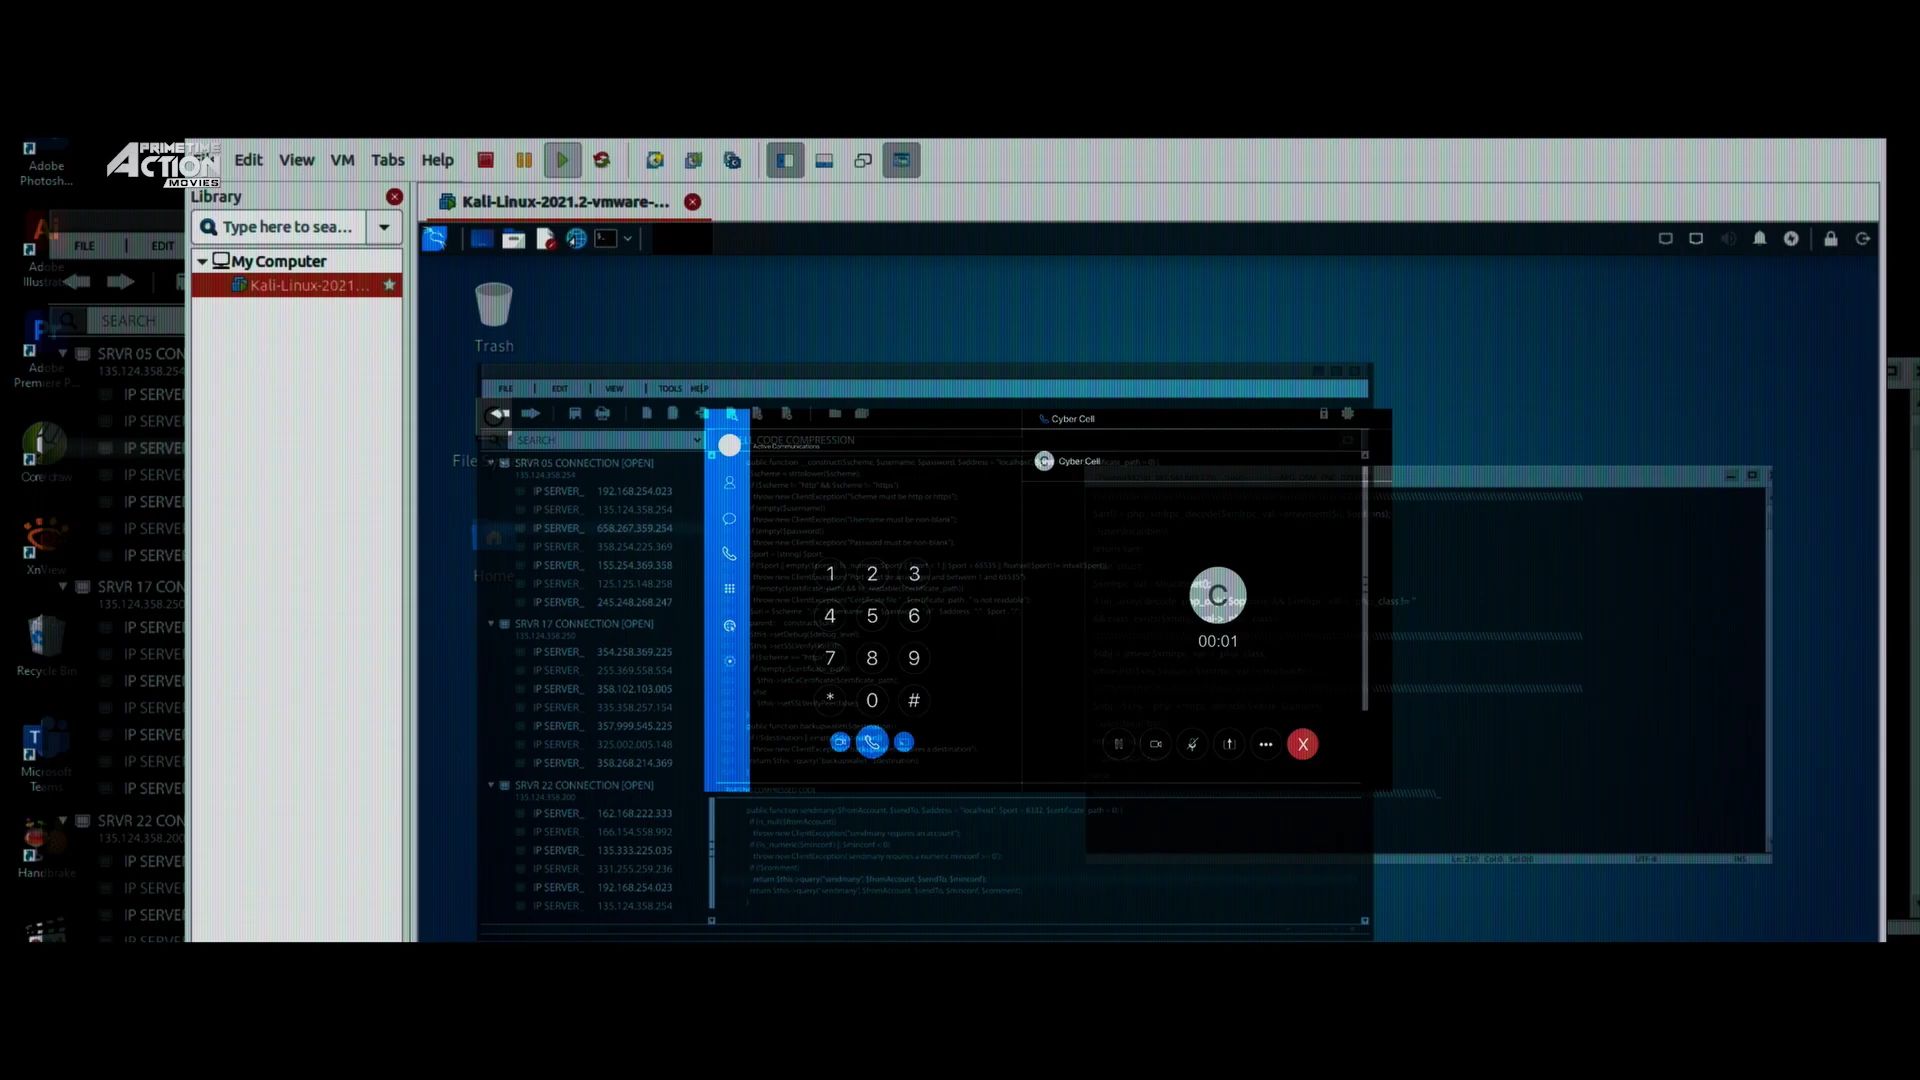Toggle video camera in call controls
Image resolution: width=1920 pixels, height=1080 pixels.
(1155, 744)
